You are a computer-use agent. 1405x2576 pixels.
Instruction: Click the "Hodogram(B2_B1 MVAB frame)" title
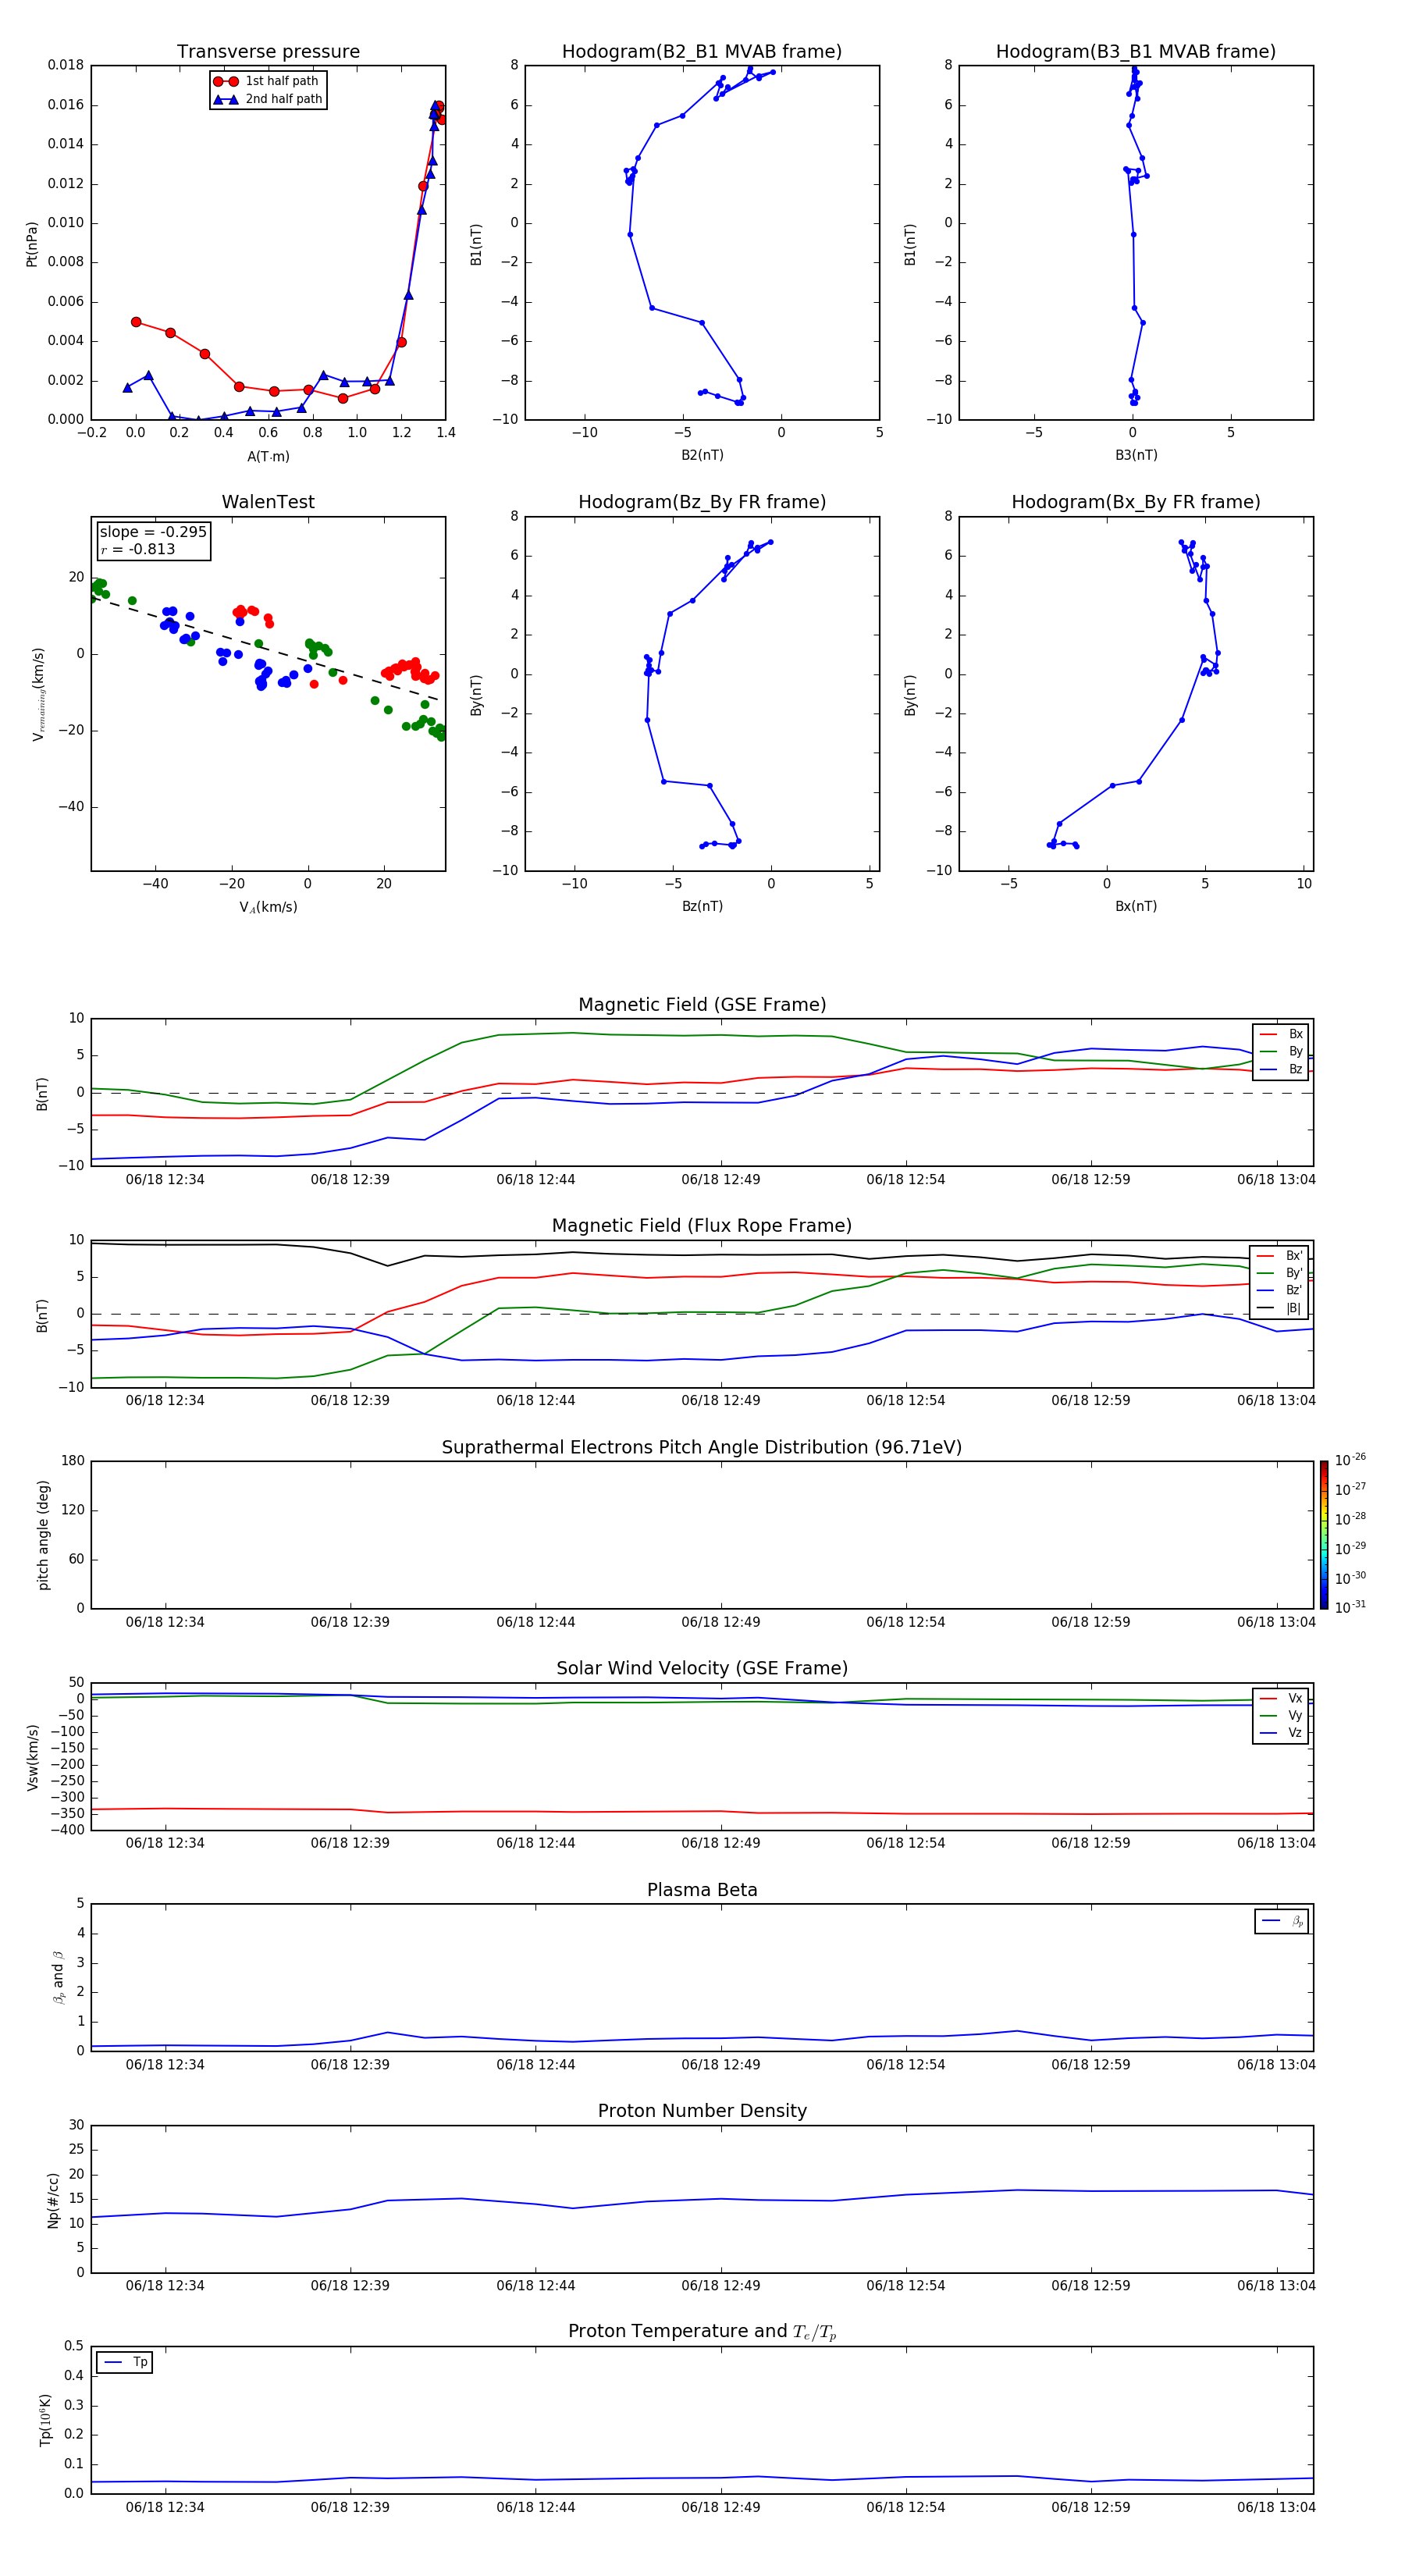[x=701, y=51]
